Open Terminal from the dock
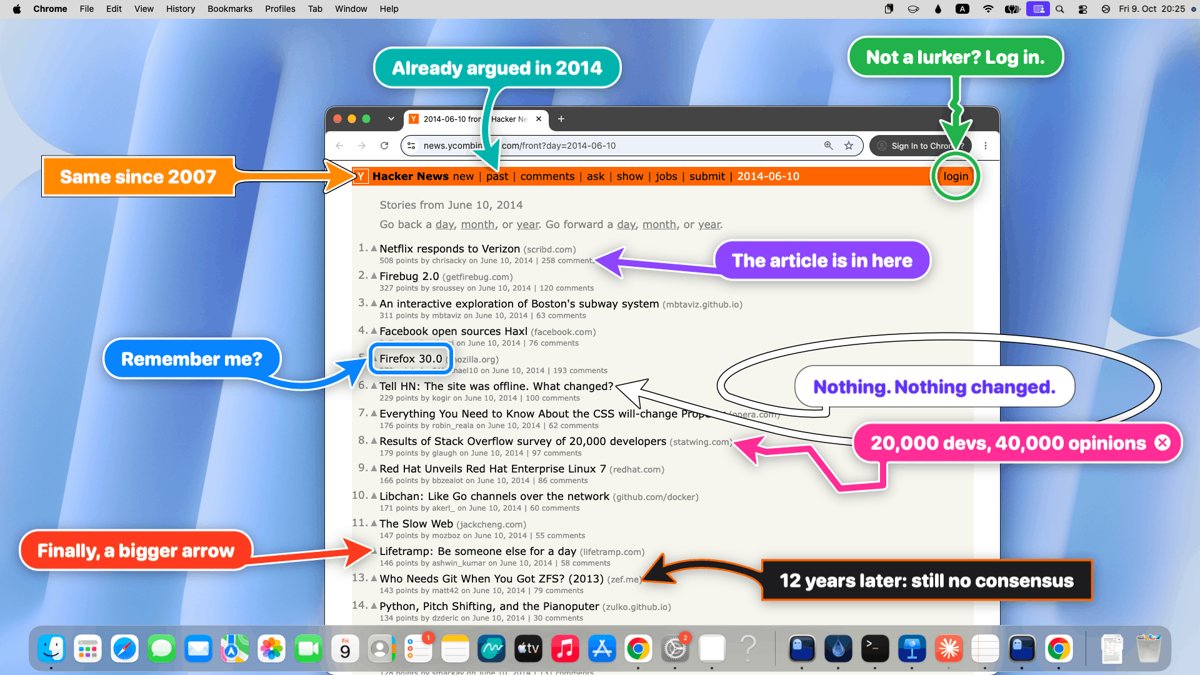This screenshot has height=675, width=1200. (x=875, y=649)
